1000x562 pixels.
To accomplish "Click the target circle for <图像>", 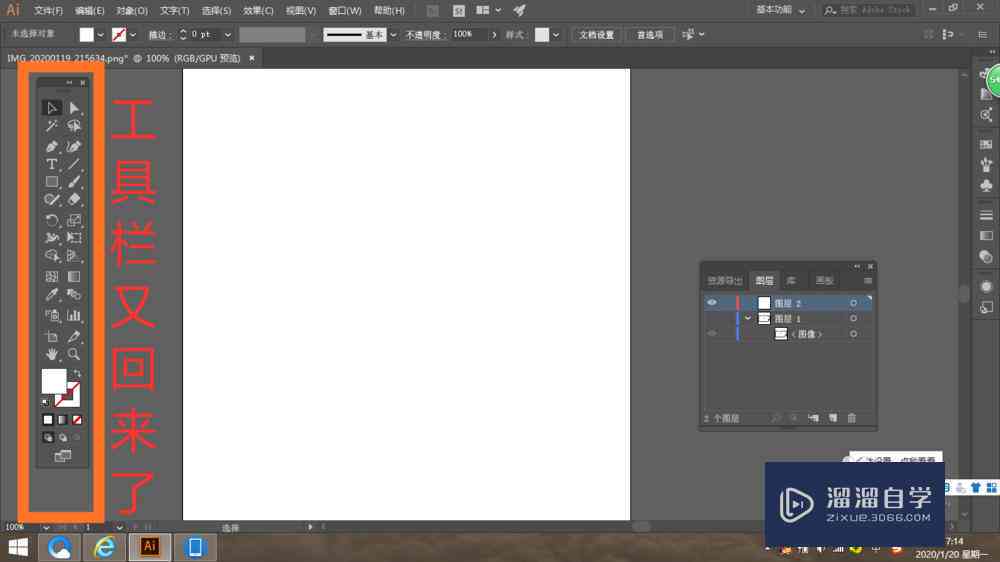I will pyautogui.click(x=853, y=334).
